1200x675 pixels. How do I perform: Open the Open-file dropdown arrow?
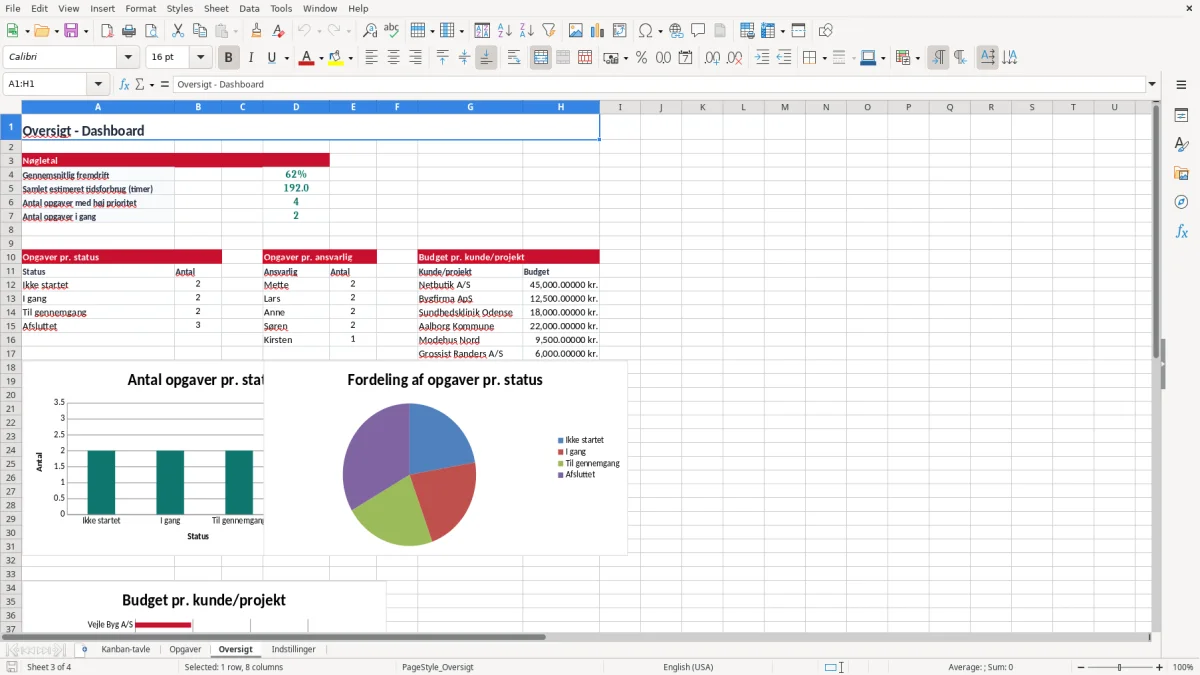54,31
